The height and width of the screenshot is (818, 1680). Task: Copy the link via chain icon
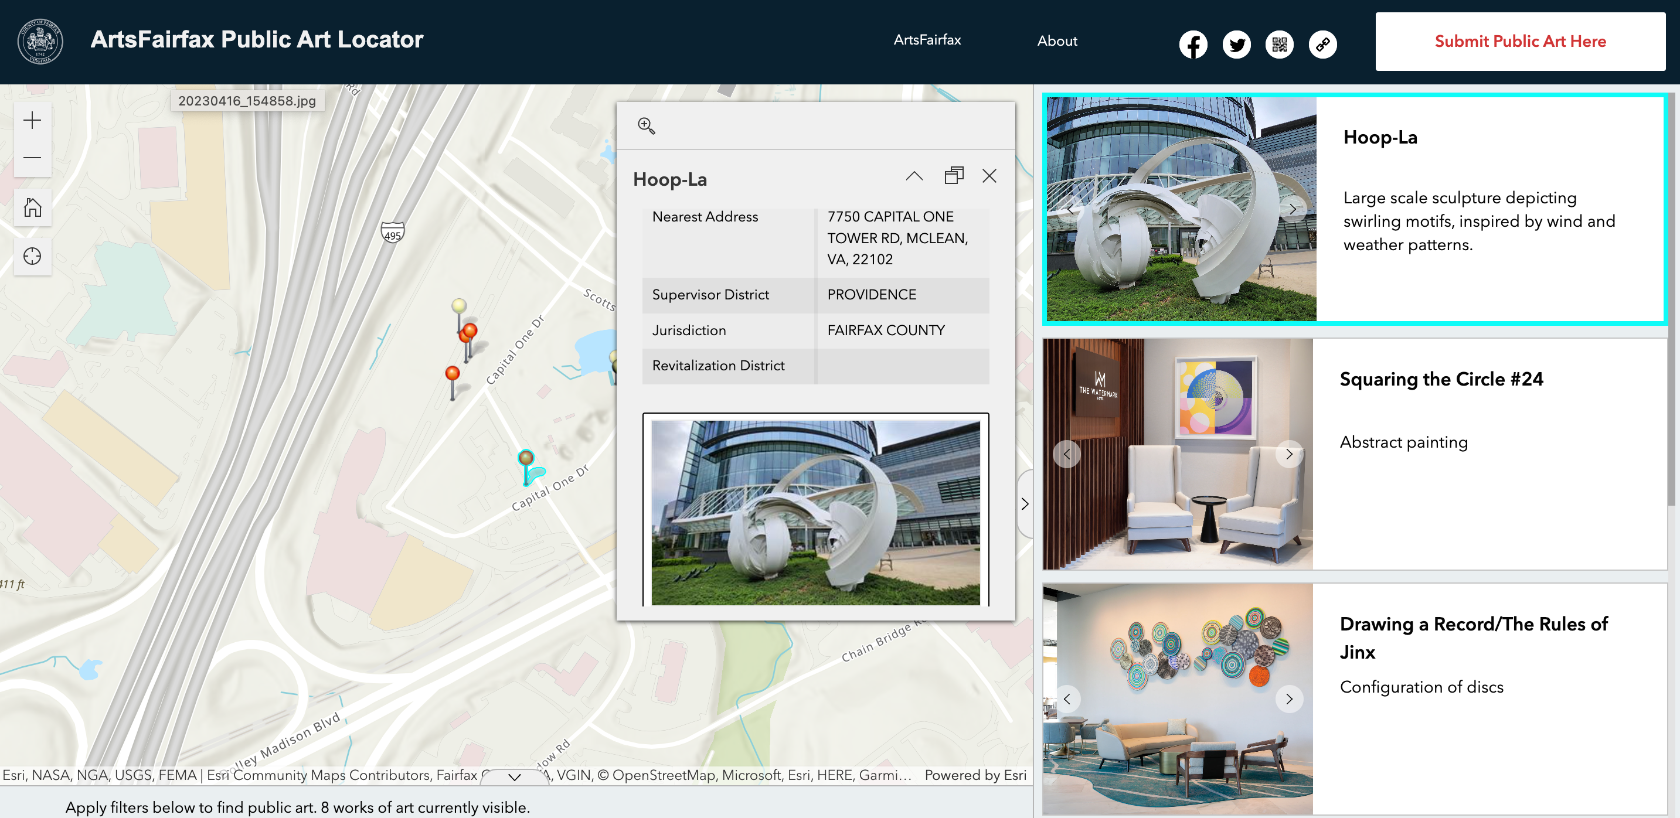coord(1323,44)
